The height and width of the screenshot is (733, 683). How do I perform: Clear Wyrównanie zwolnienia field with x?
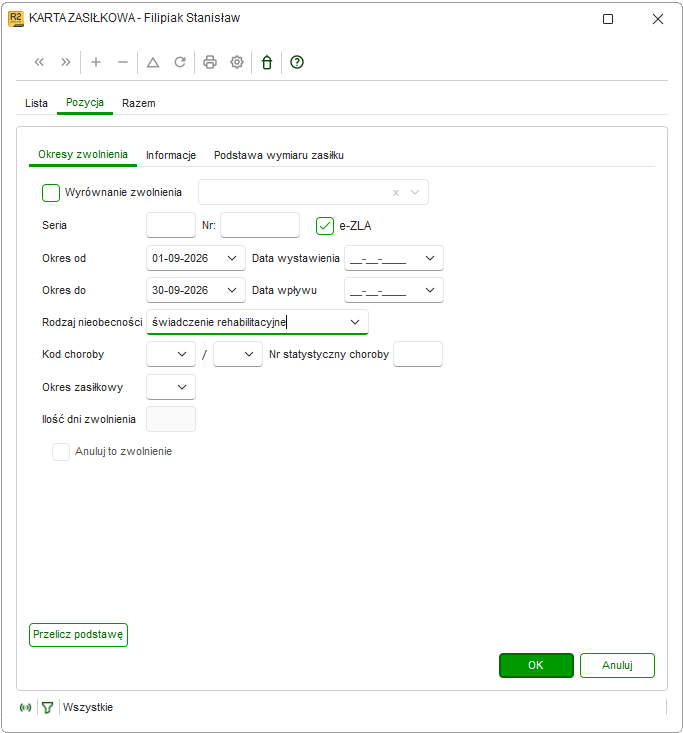pos(396,193)
